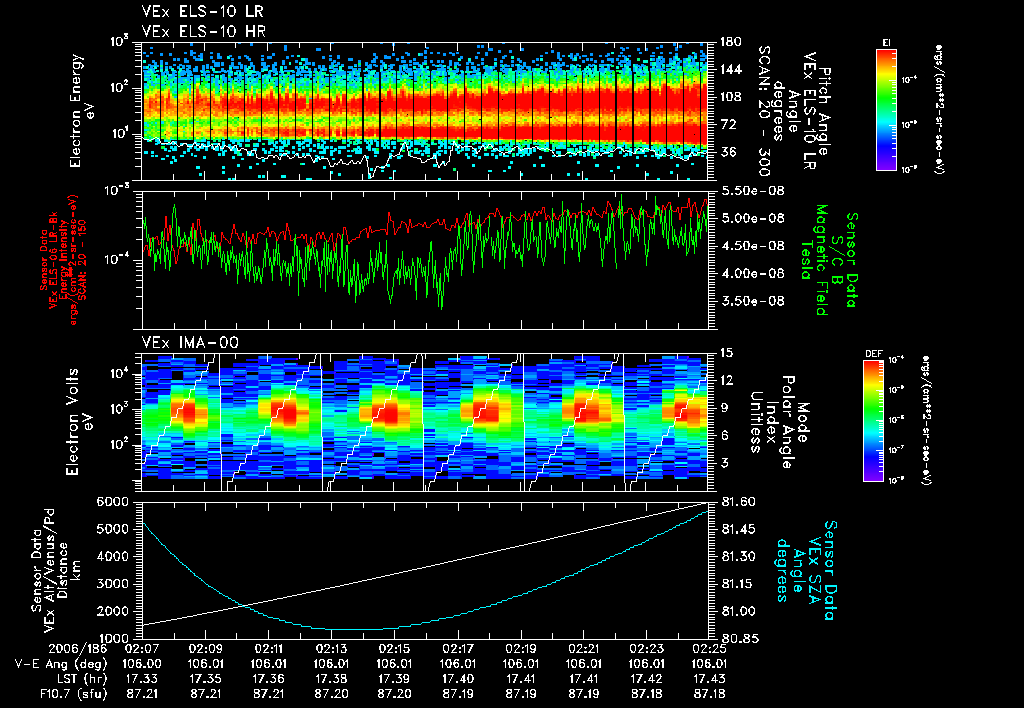Click the '02:19' time tick label
Screen dimensions: 1024x708
tap(520, 649)
